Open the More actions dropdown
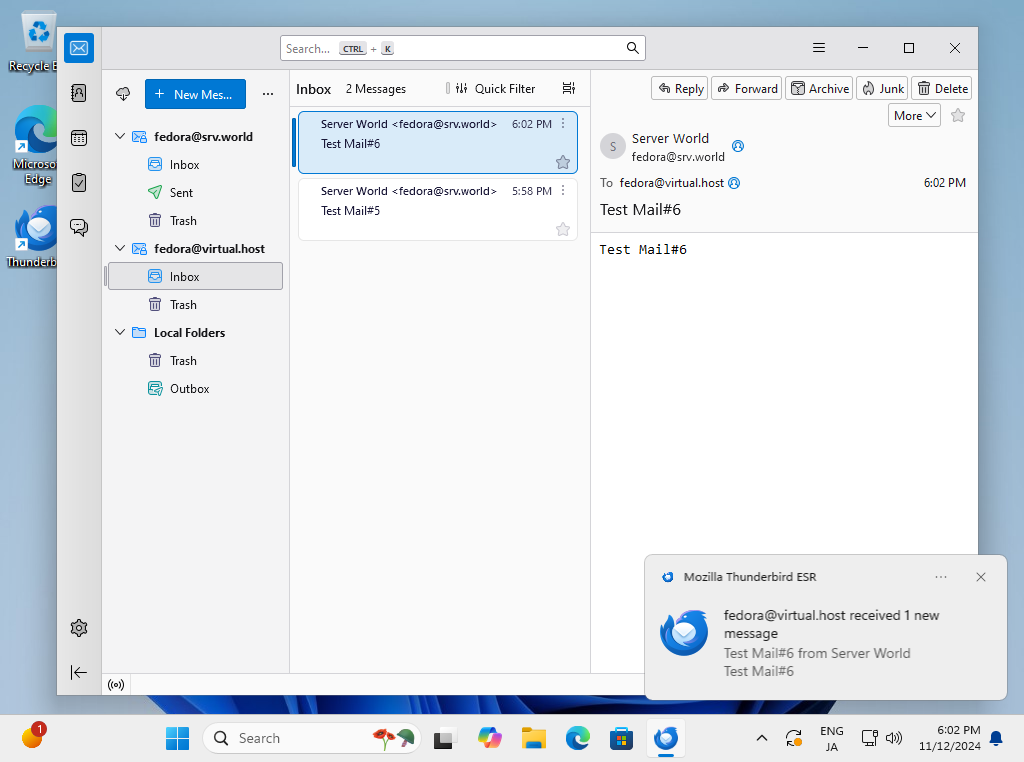 tap(914, 116)
